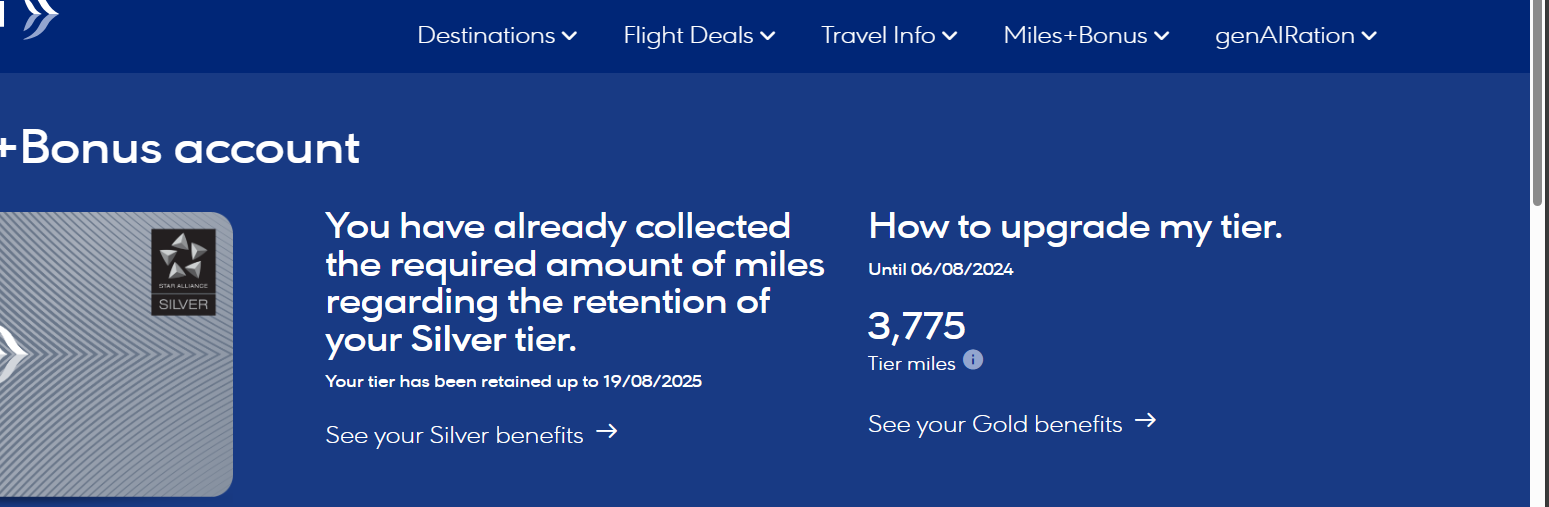The width and height of the screenshot is (1549, 507).
Task: Select genAIRation in the navigation bar
Action: [1285, 36]
